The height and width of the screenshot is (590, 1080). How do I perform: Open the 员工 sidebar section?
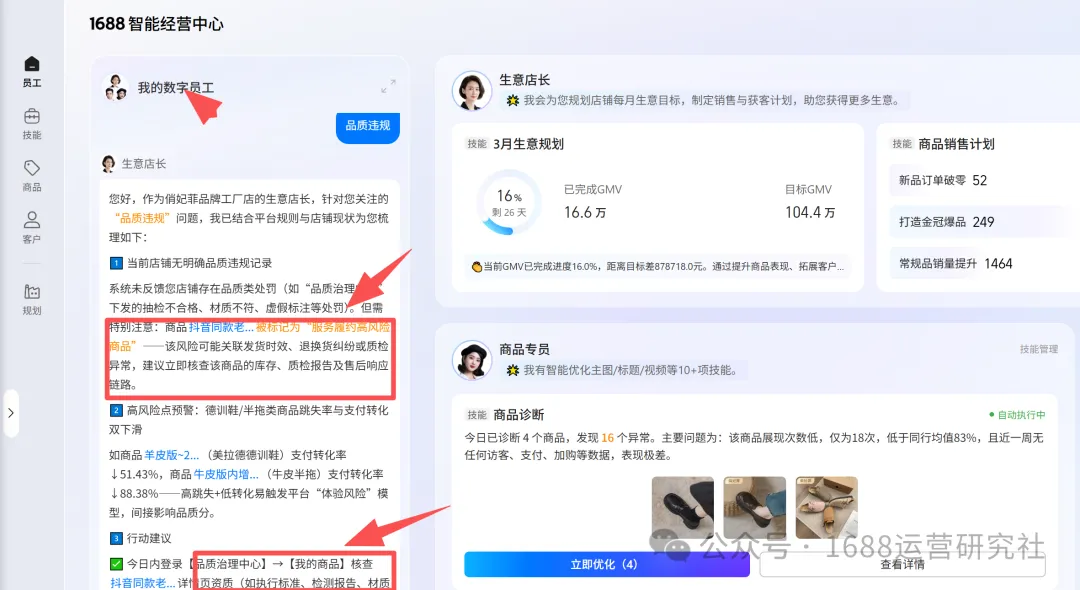(32, 72)
